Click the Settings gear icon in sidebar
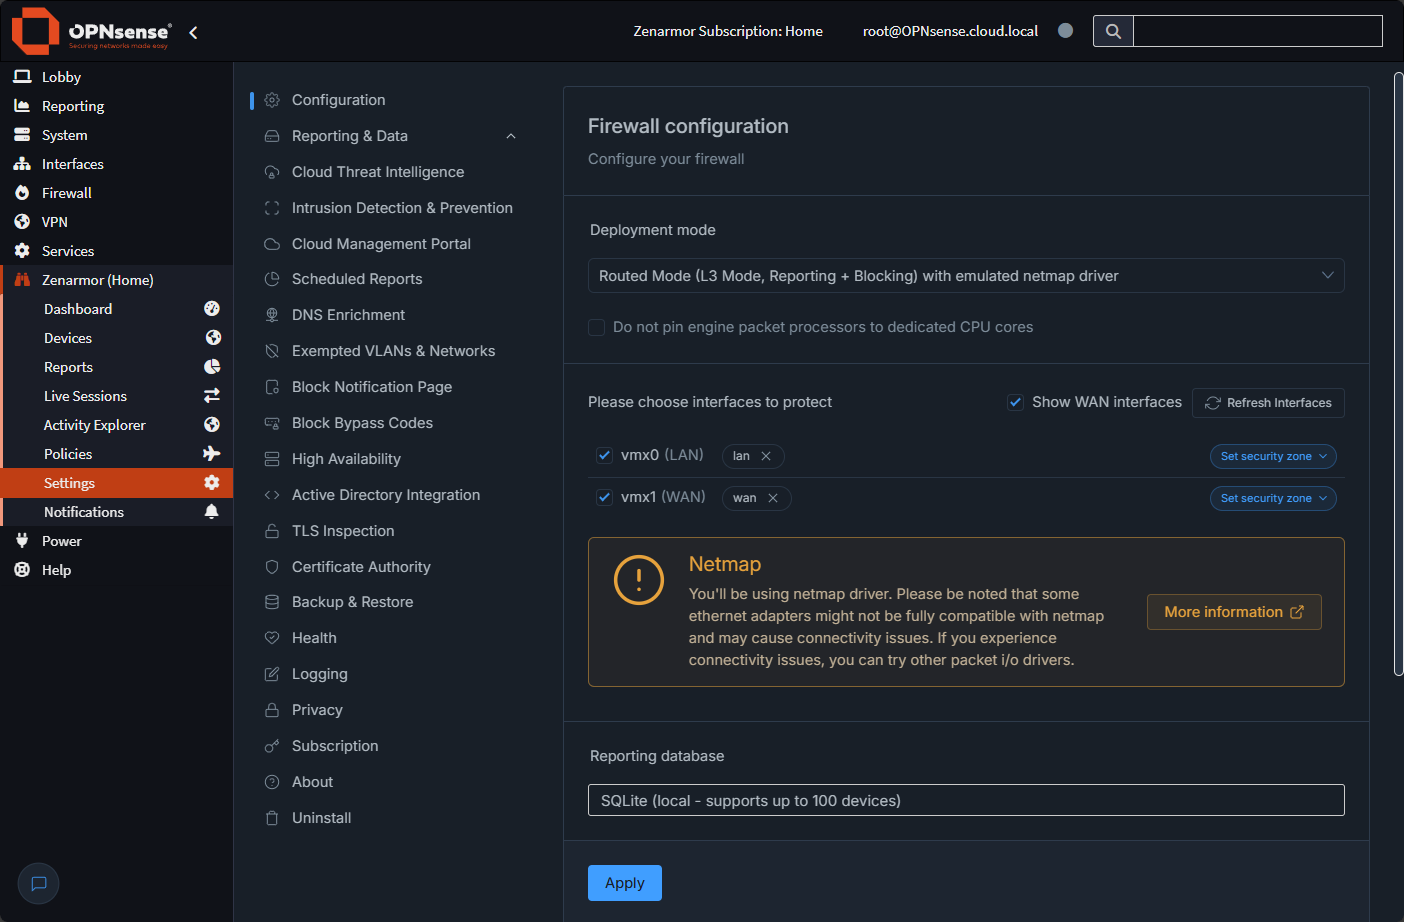The image size is (1404, 922). 211,482
